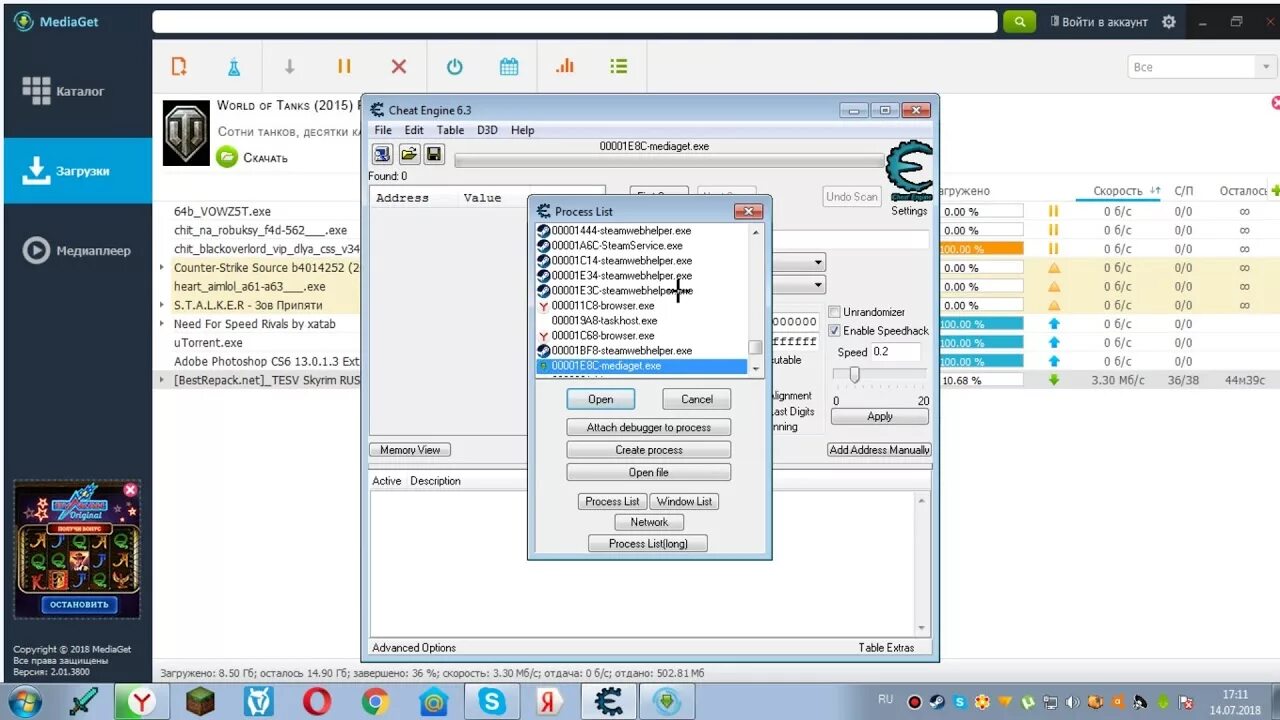Image resolution: width=1280 pixels, height=720 pixels.
Task: Enable the Unrandomizer checkbox
Action: pyautogui.click(x=835, y=312)
